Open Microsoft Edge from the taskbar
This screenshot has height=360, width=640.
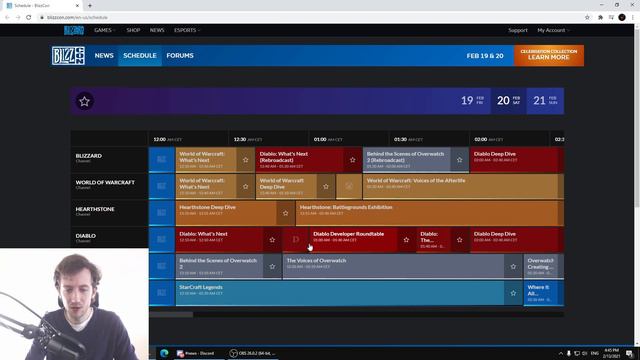tap(164, 353)
